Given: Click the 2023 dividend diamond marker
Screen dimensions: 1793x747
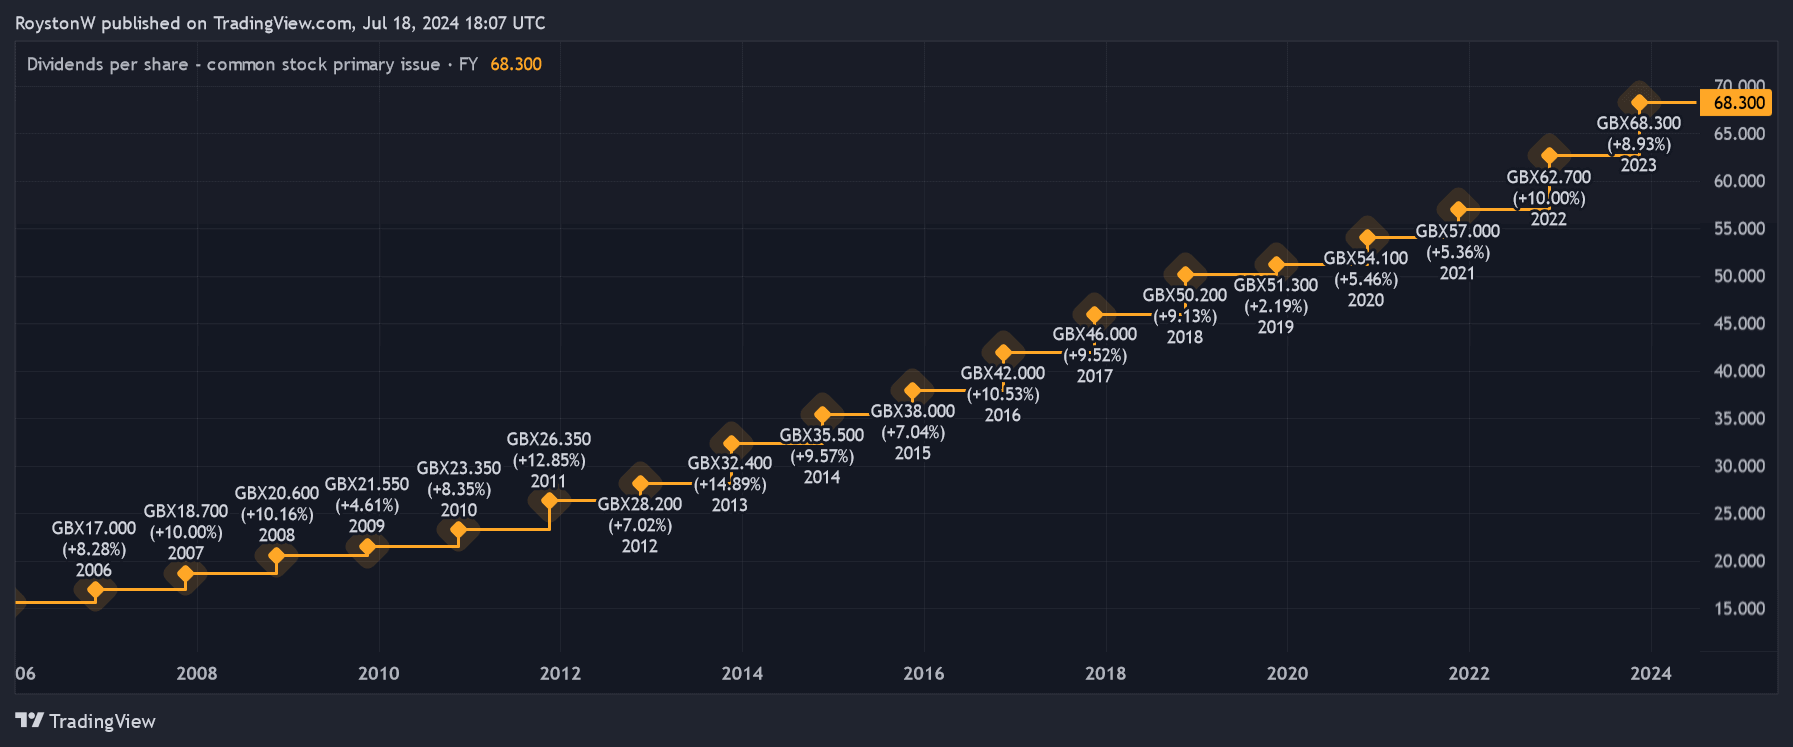Looking at the screenshot, I should (x=1638, y=102).
